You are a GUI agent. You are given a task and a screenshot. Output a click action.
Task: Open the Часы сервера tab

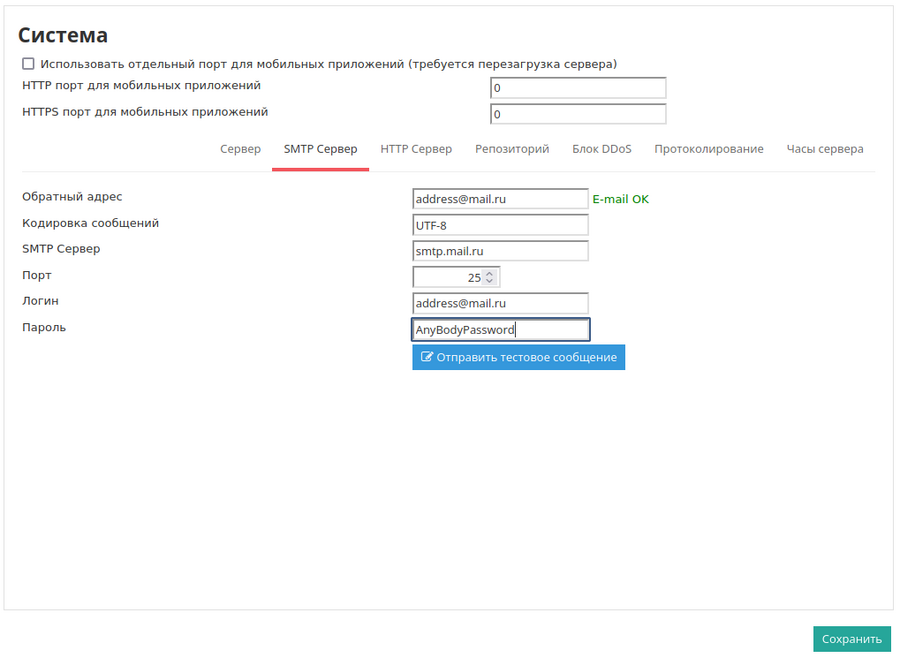[825, 149]
